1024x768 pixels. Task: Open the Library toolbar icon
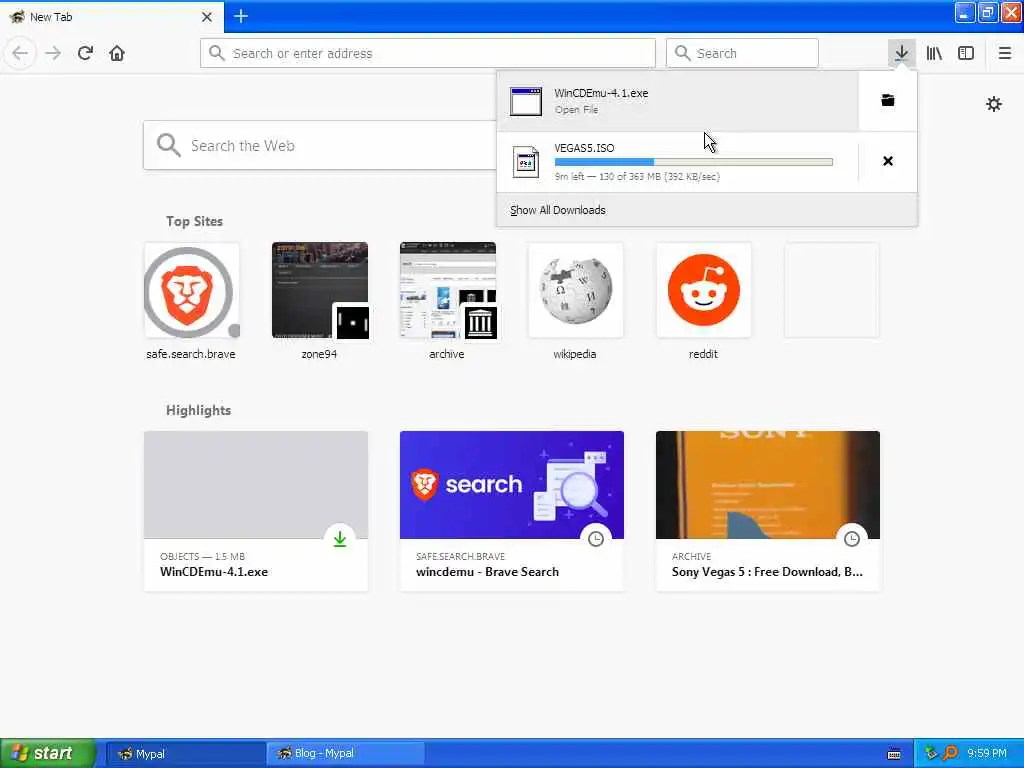point(934,53)
